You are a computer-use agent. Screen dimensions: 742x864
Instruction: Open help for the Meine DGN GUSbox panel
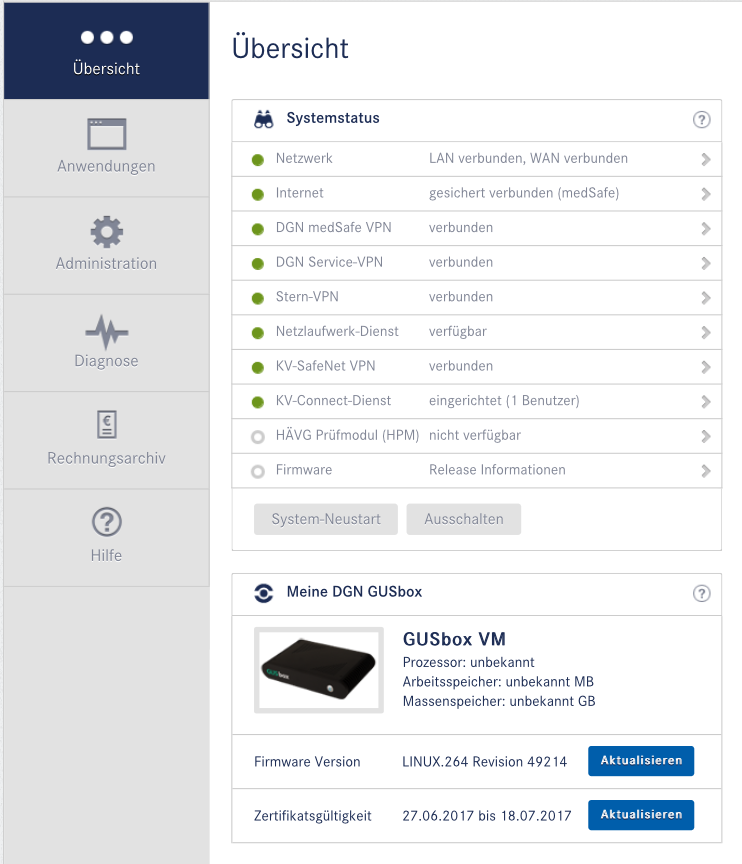701,593
